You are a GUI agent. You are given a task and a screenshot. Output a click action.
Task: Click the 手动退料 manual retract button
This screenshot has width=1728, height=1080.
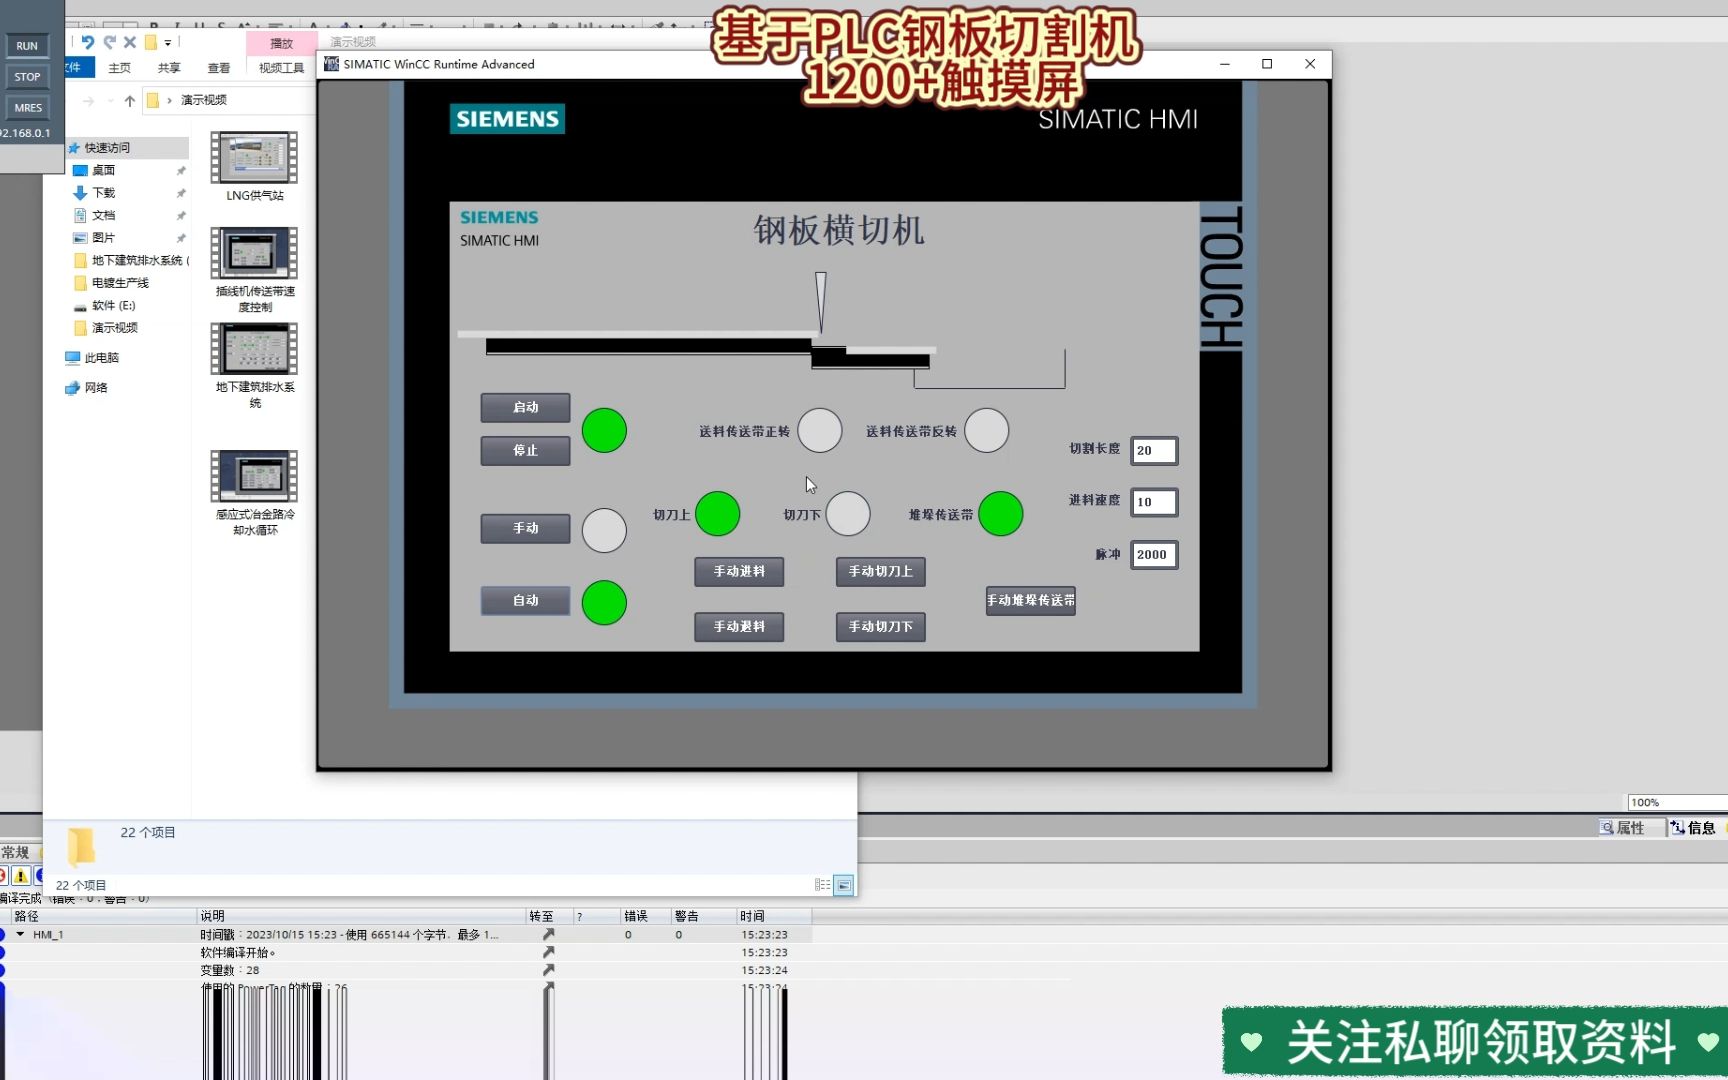point(739,627)
